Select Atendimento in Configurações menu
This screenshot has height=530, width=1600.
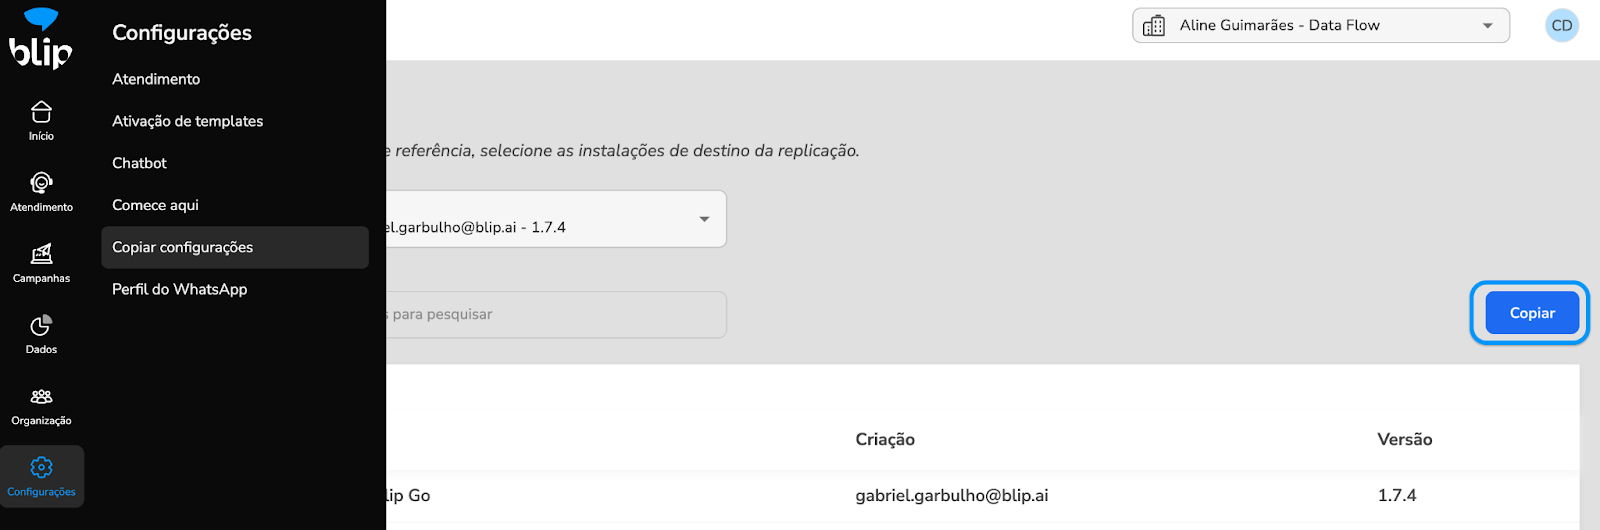tap(156, 79)
